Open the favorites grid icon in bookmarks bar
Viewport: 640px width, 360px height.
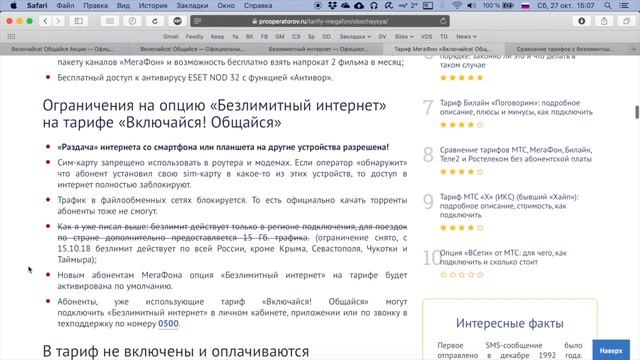coord(11,36)
